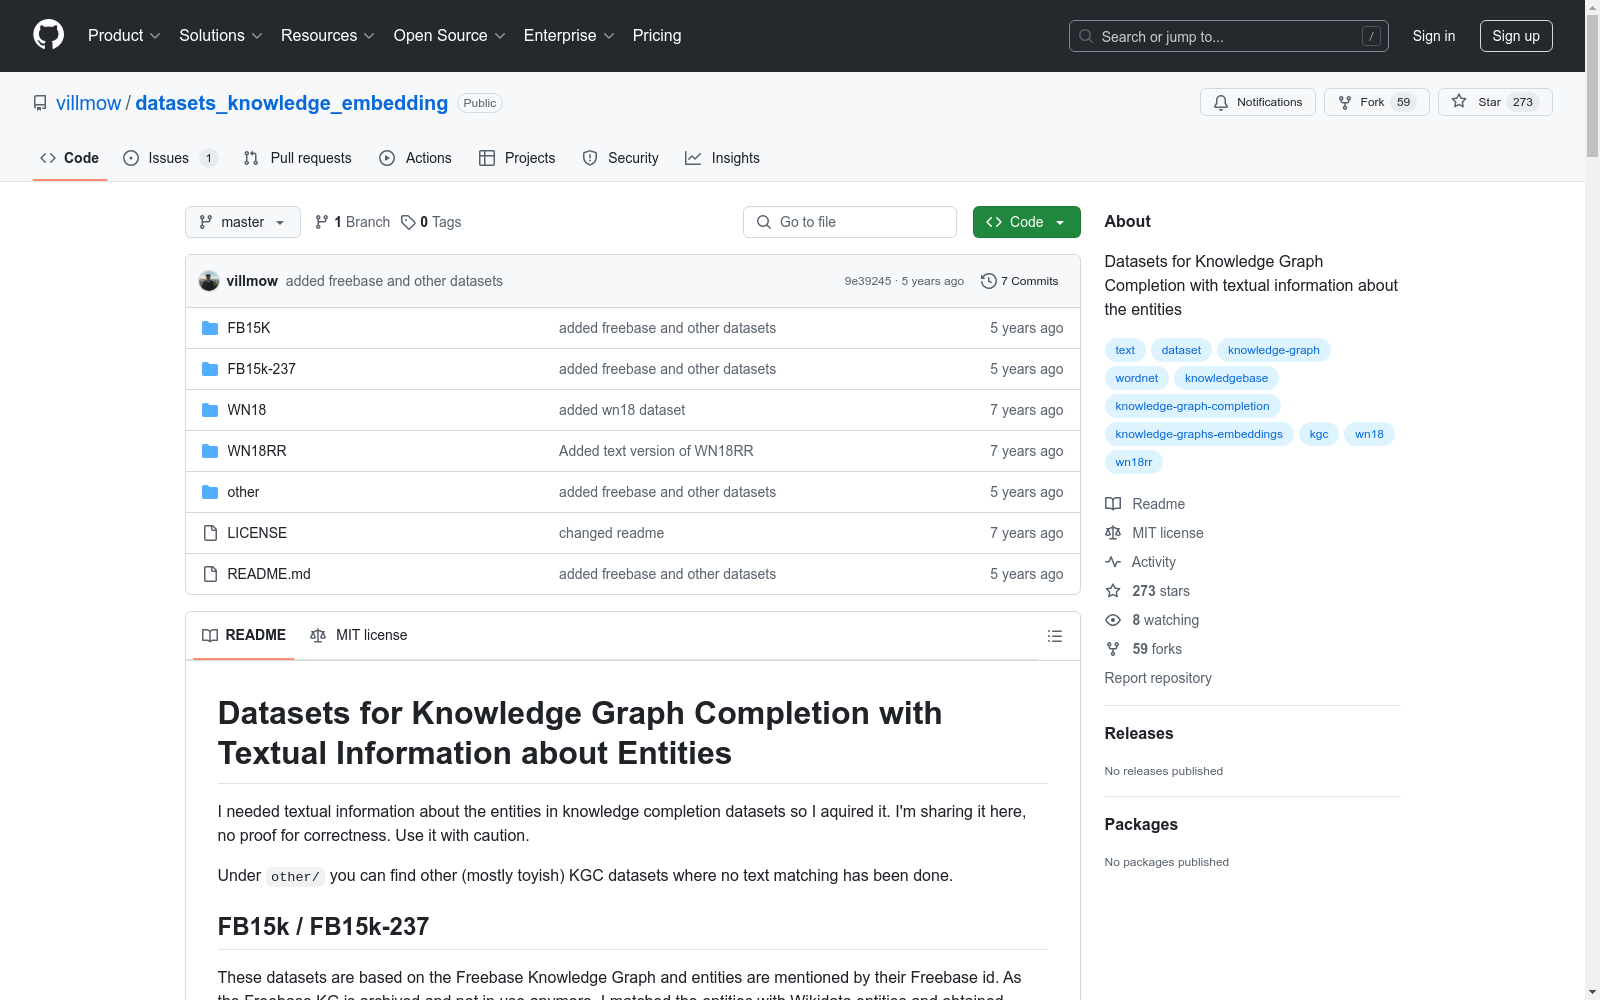This screenshot has height=1000, width=1600.
Task: Open the Security tab
Action: pyautogui.click(x=621, y=158)
